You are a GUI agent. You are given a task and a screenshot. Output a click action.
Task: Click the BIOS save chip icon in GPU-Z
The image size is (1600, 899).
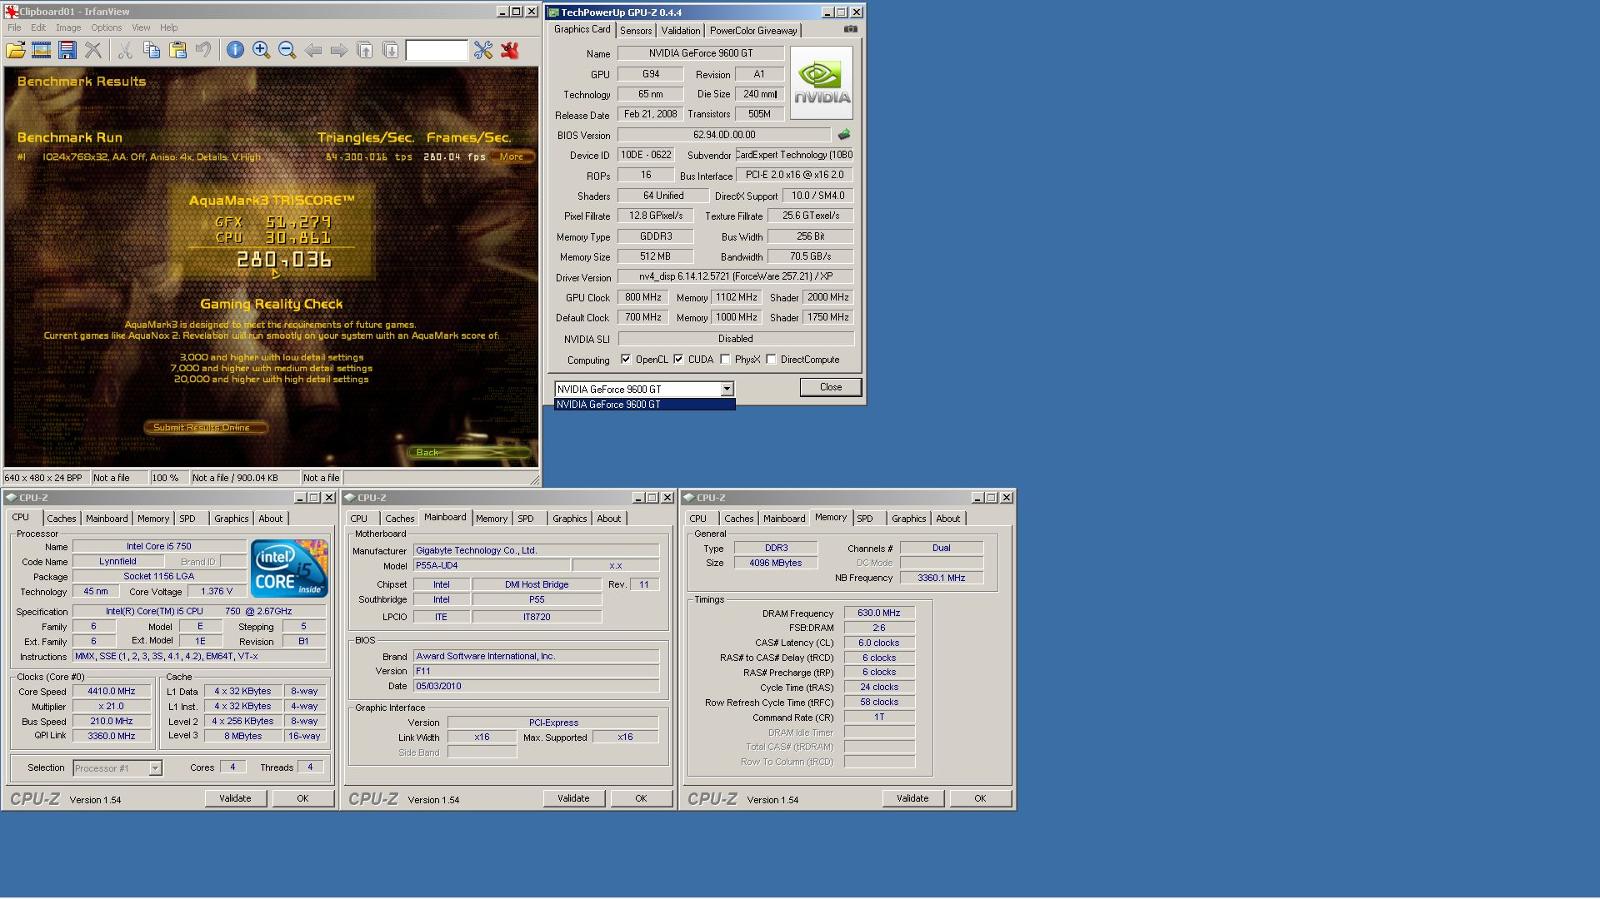pyautogui.click(x=844, y=134)
